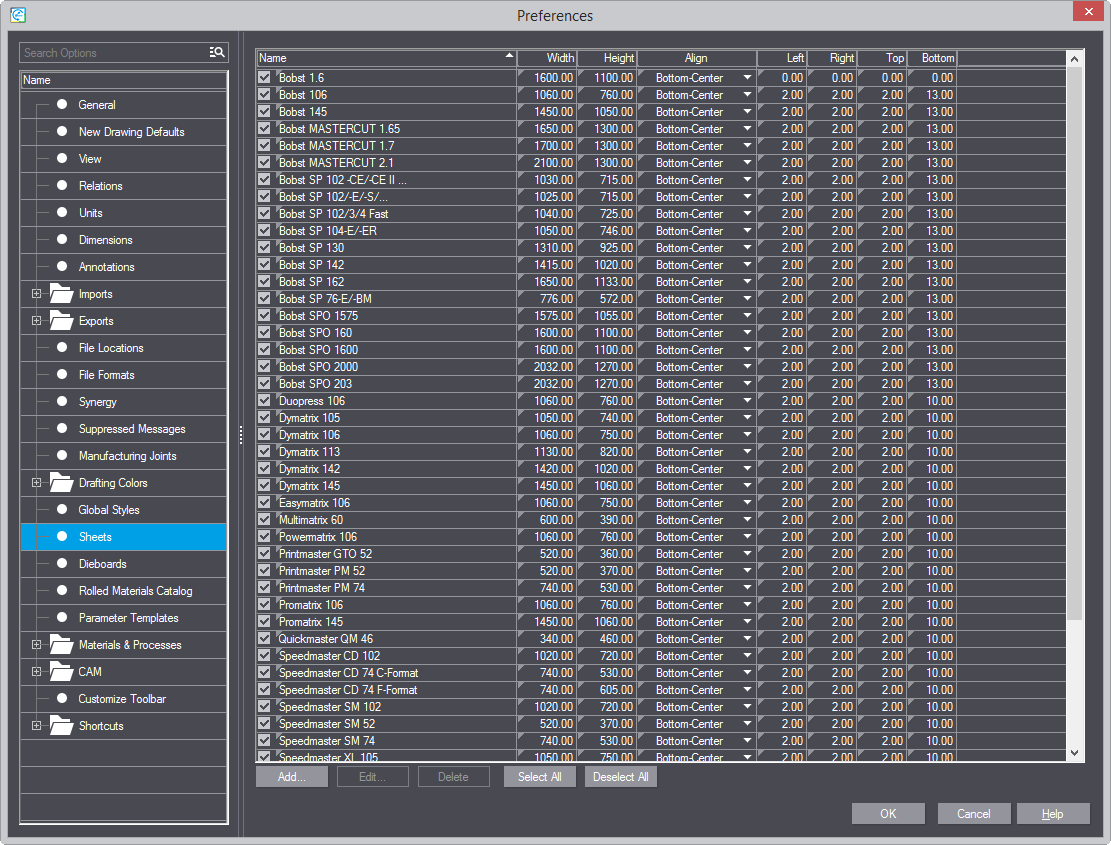Screen dimensions: 1111x845
Task: Toggle the Bobst MASTERCUT 1.65 checkbox
Action: (264, 128)
